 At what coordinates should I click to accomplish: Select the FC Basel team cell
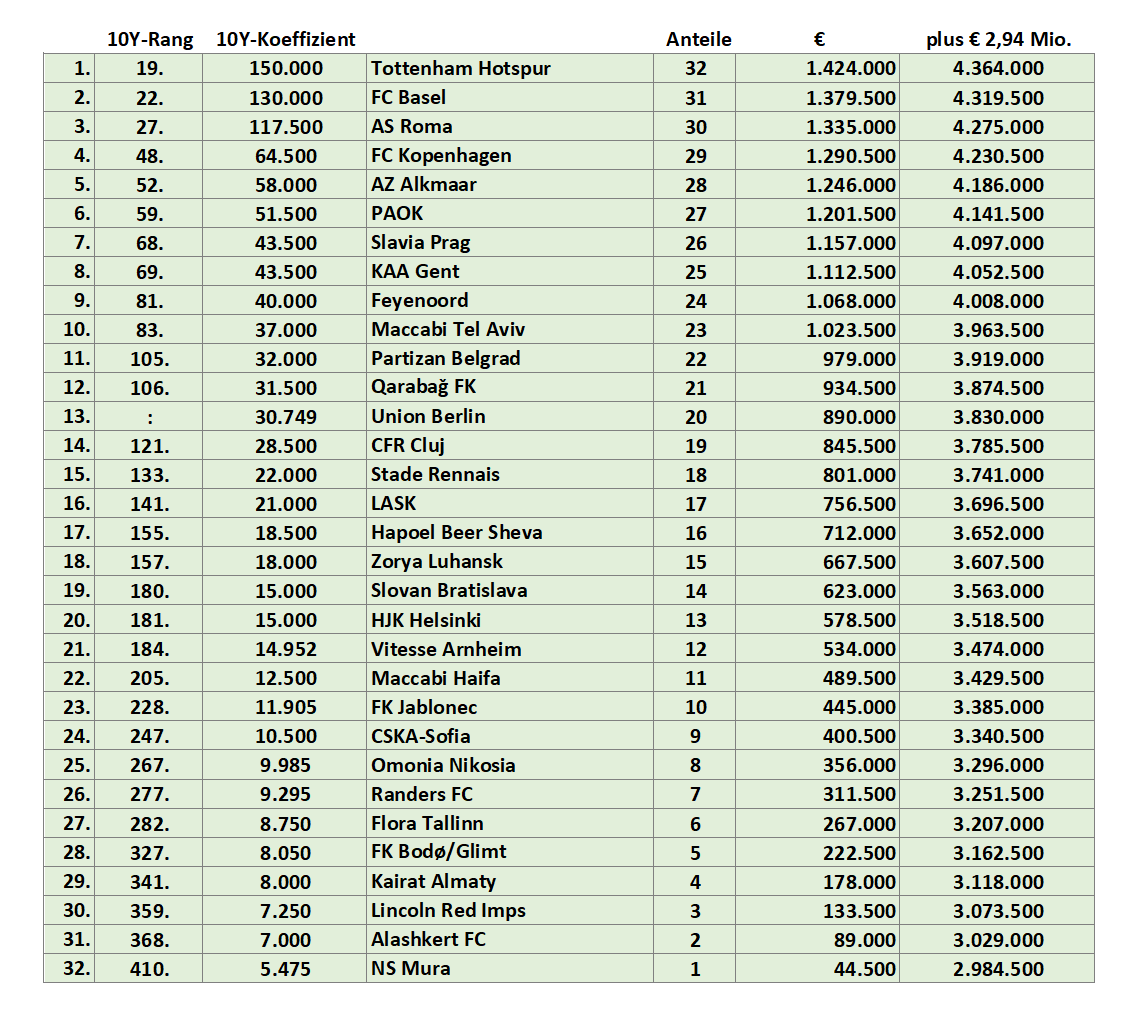(x=509, y=97)
